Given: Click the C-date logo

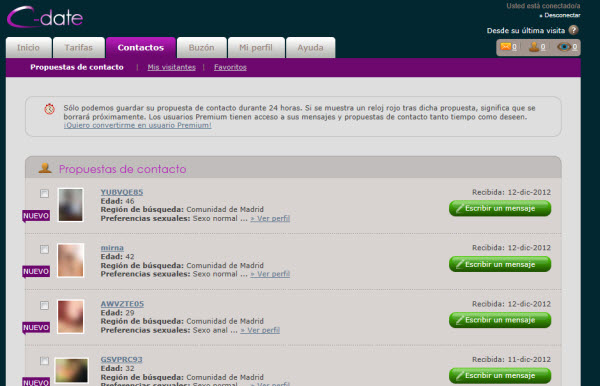Looking at the screenshot, I should (x=45, y=17).
